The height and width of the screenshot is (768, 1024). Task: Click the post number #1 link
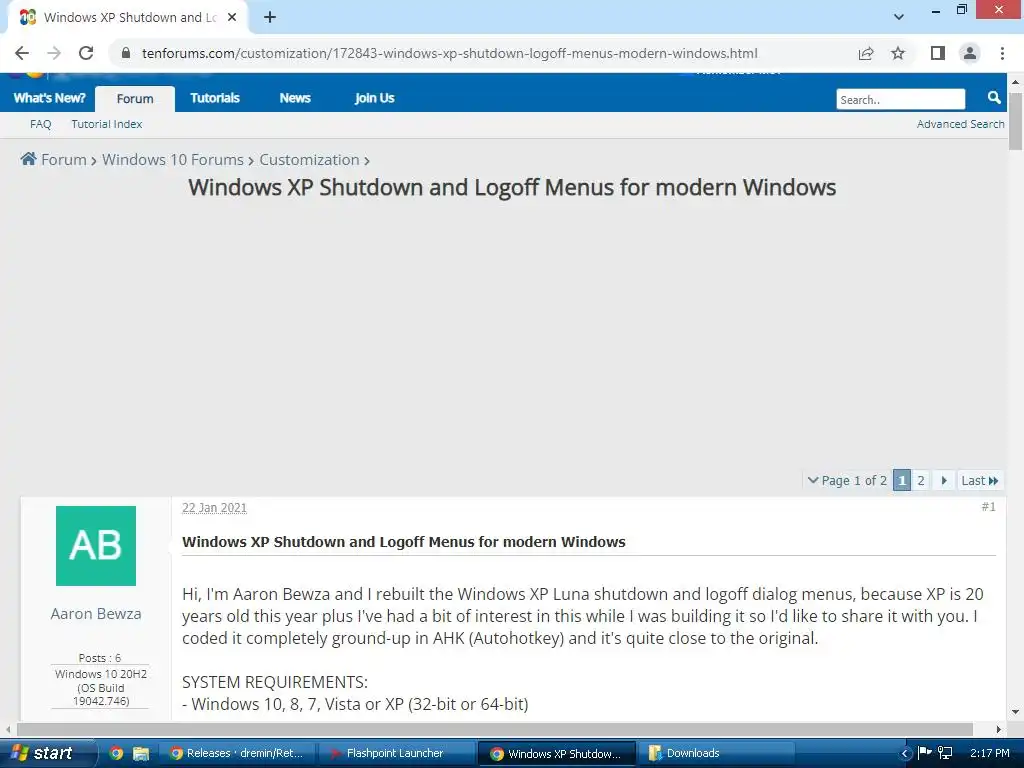tap(988, 507)
